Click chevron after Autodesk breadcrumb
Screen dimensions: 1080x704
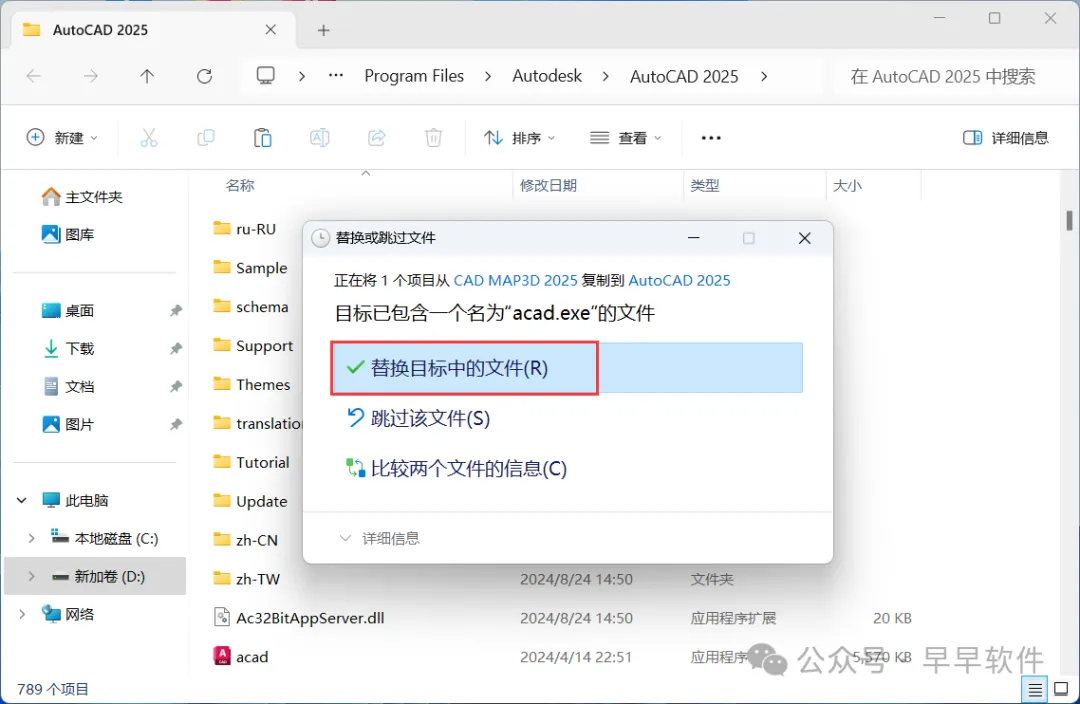tap(605, 76)
